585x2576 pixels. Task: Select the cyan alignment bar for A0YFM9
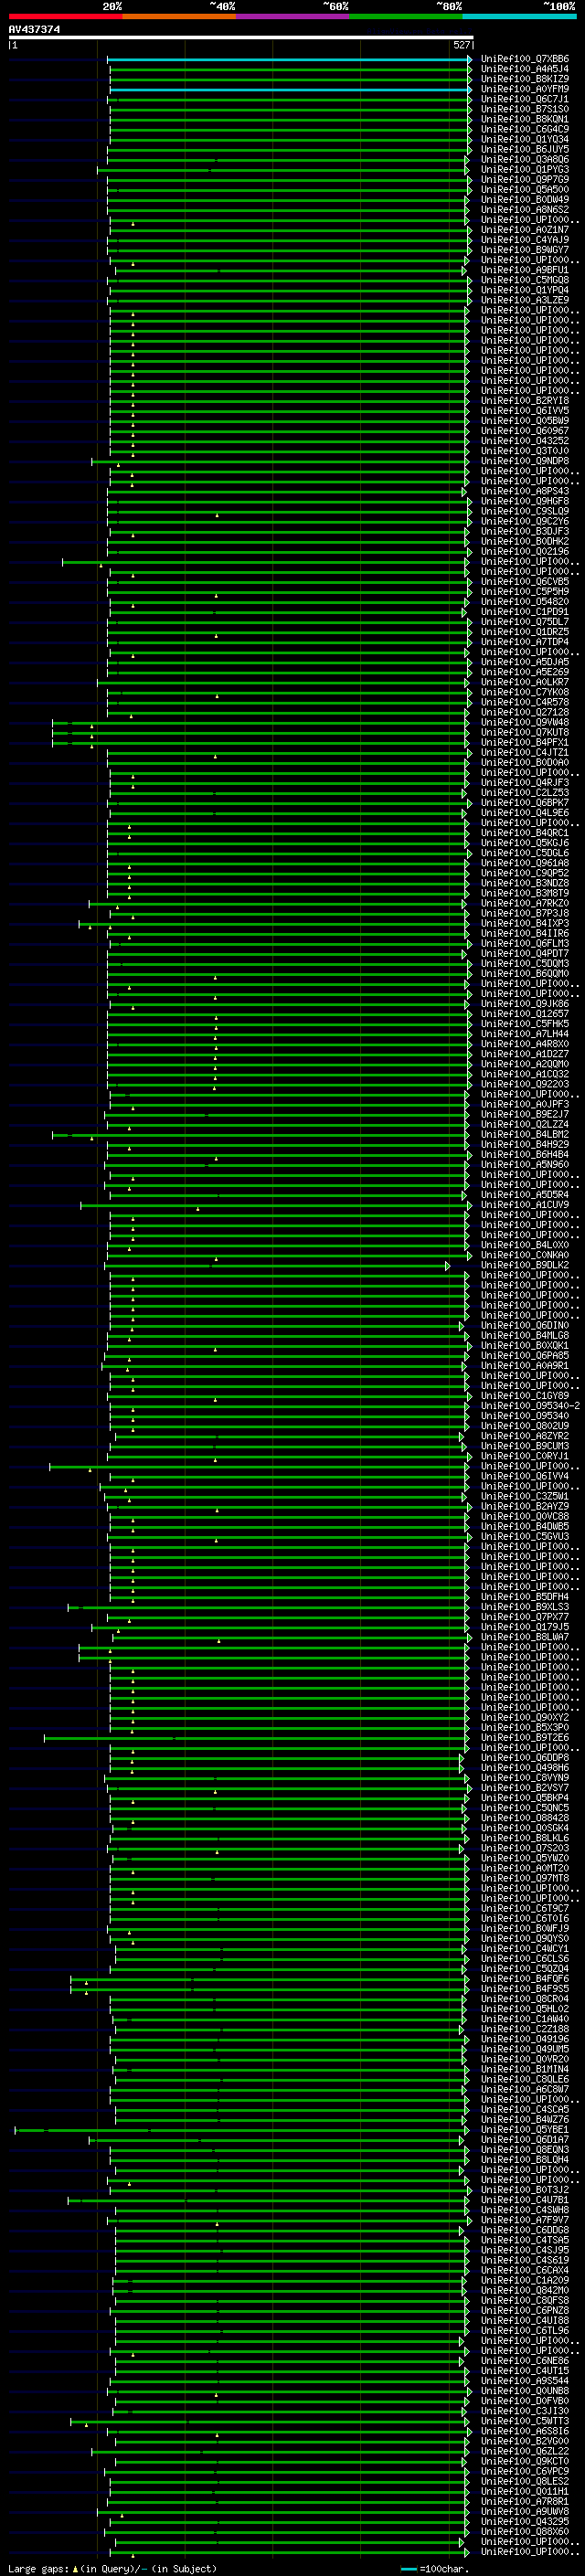(x=290, y=89)
